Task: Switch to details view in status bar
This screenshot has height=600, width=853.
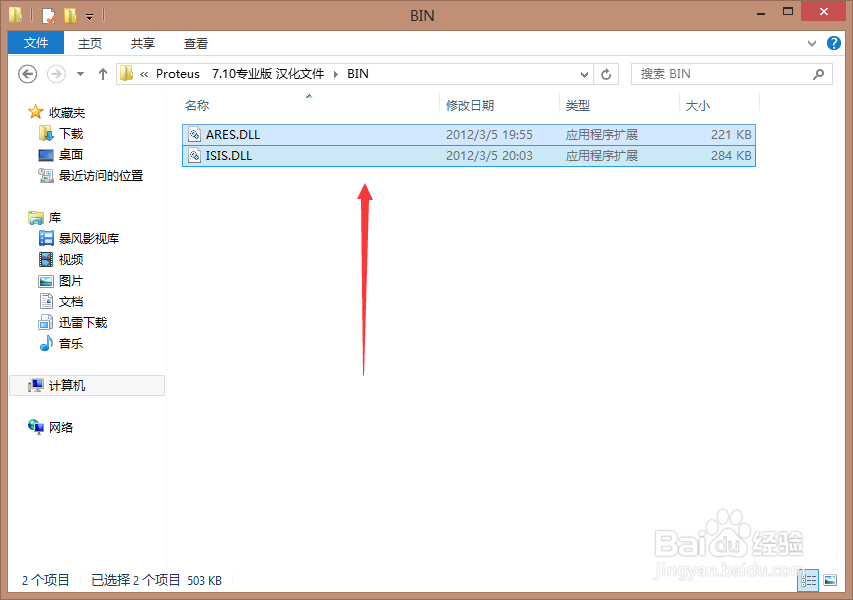Action: [808, 580]
